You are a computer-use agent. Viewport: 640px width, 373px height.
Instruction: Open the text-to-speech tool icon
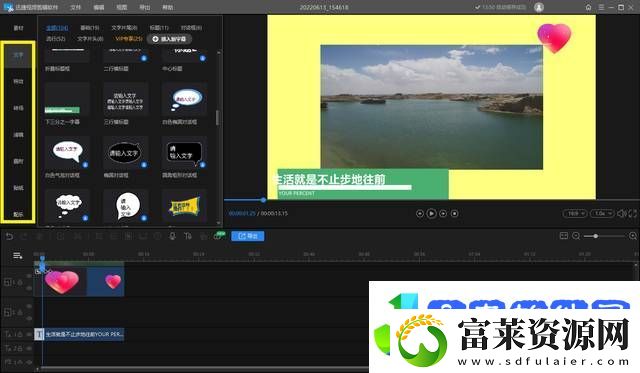point(188,236)
